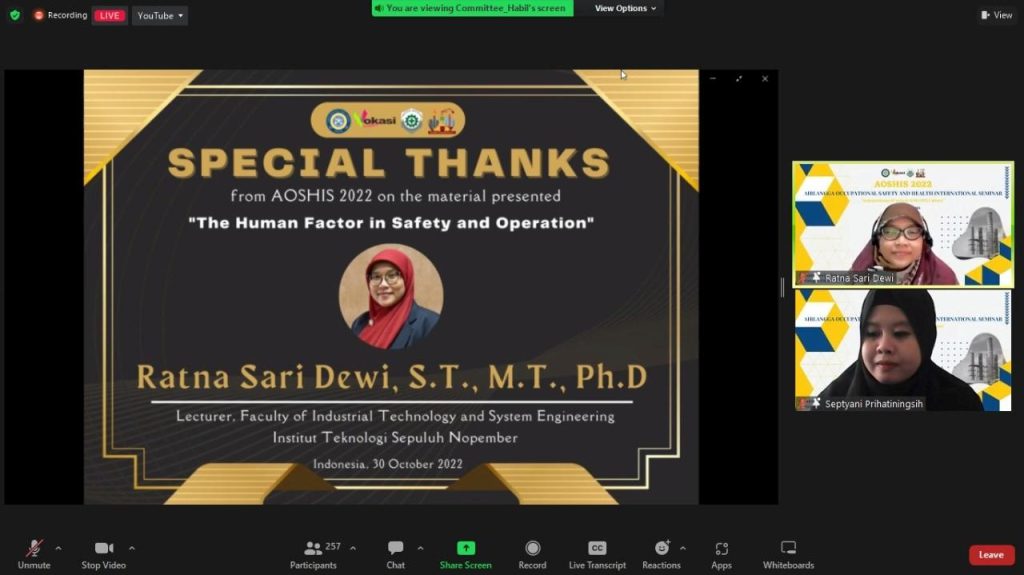Click the logo badge atop the slide
1024x575 pixels.
tap(388, 120)
